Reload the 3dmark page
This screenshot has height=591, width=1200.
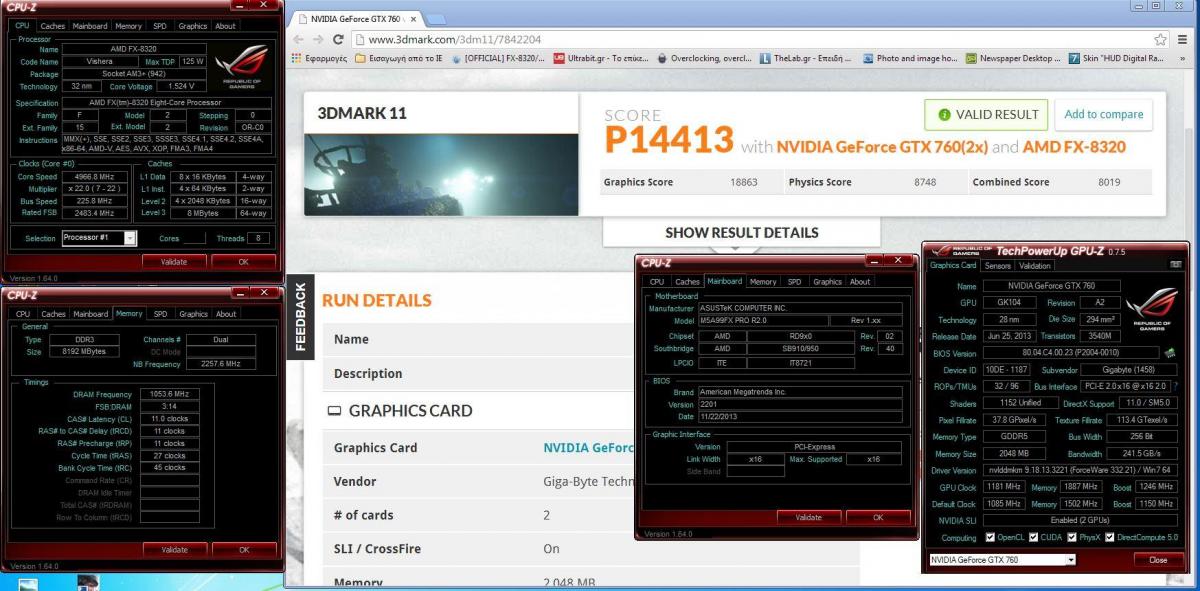(x=339, y=39)
